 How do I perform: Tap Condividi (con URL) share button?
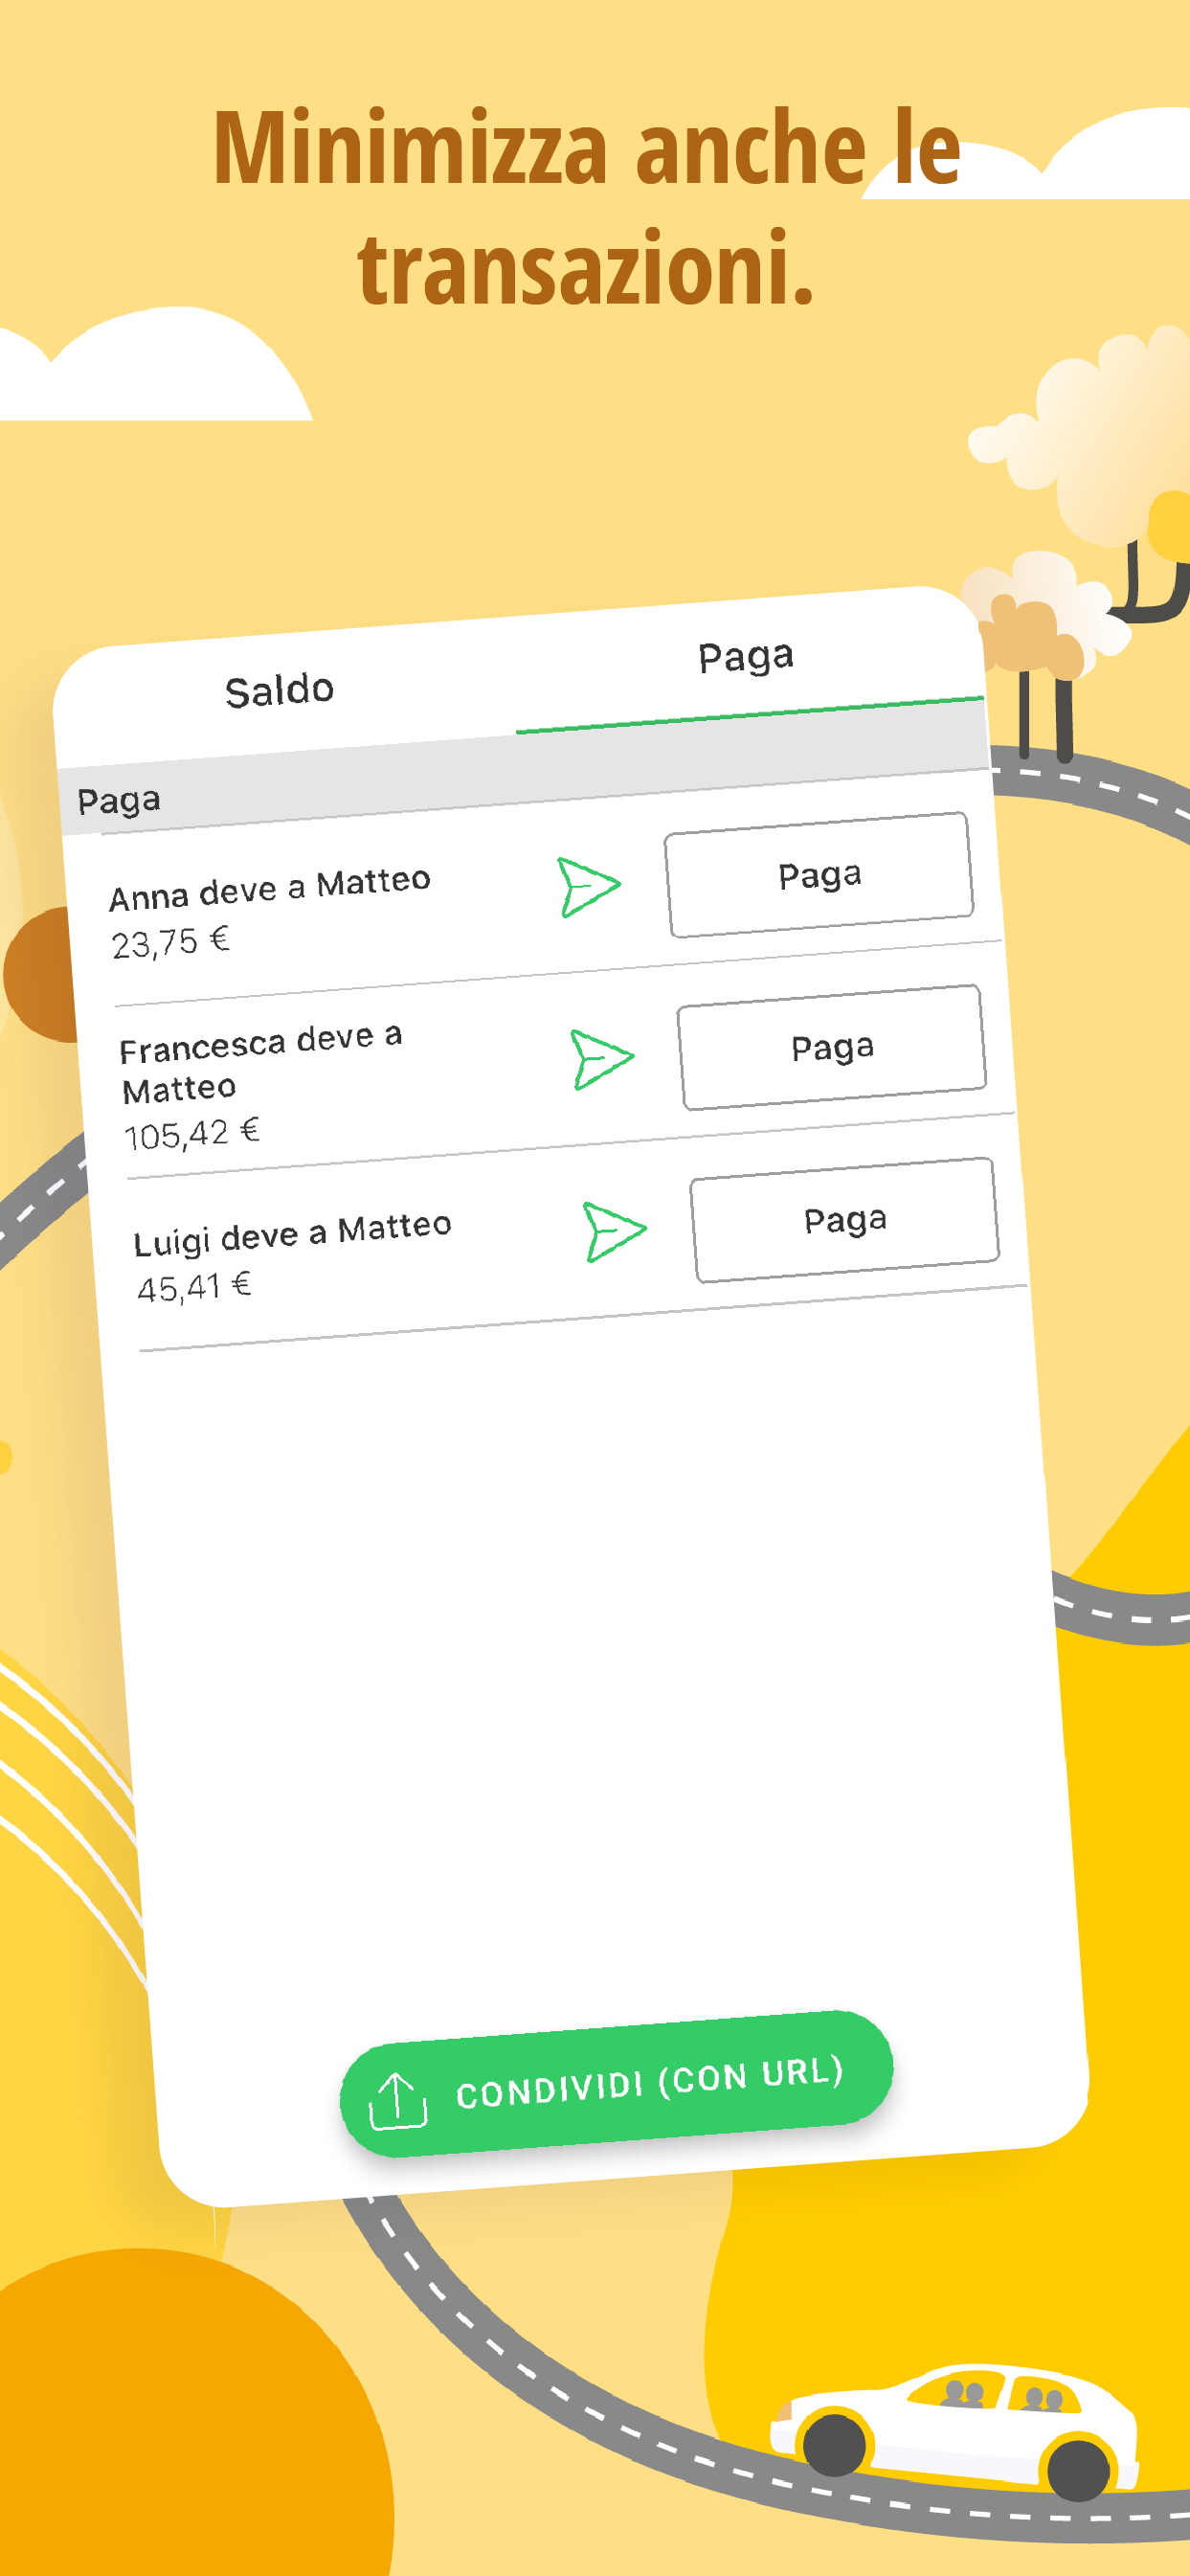[x=616, y=2084]
